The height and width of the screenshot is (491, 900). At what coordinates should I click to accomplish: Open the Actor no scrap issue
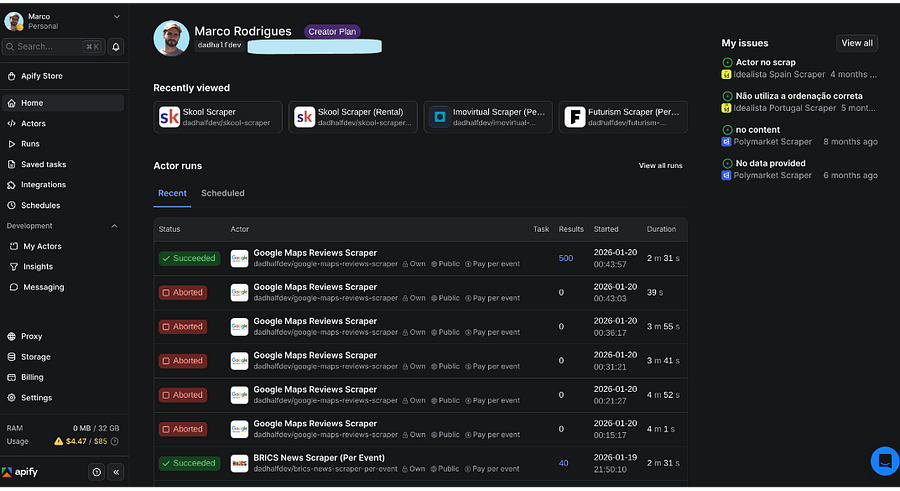(766, 63)
